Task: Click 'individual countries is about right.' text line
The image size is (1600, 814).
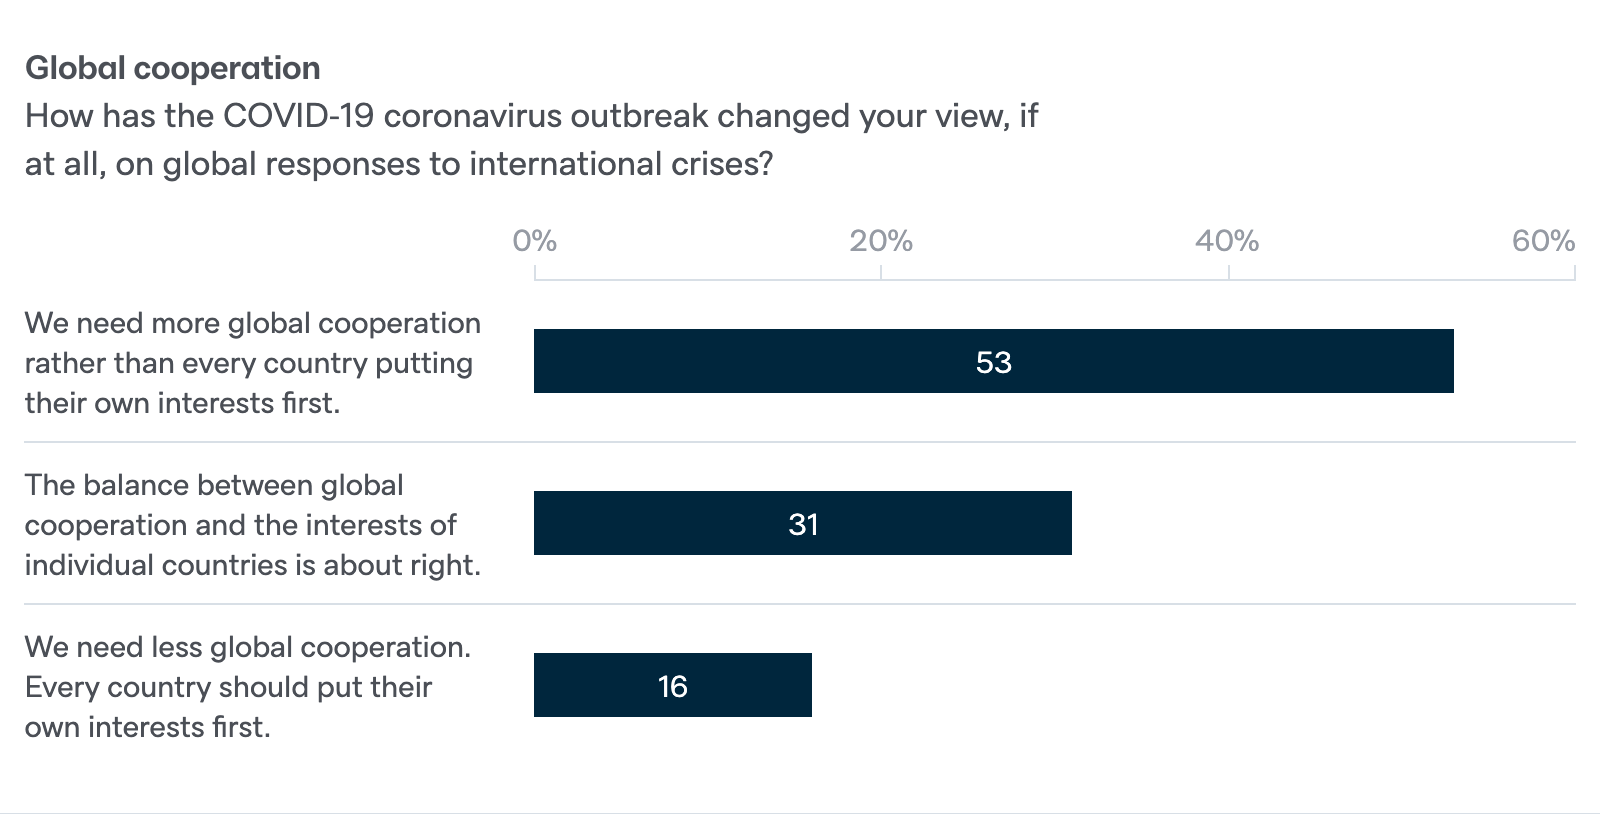Action: (252, 565)
